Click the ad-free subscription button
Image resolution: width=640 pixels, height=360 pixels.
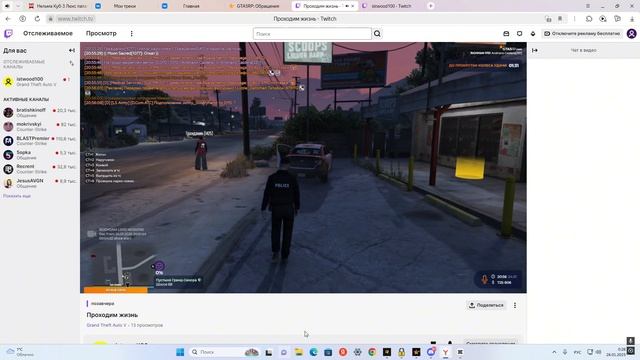tap(582, 33)
